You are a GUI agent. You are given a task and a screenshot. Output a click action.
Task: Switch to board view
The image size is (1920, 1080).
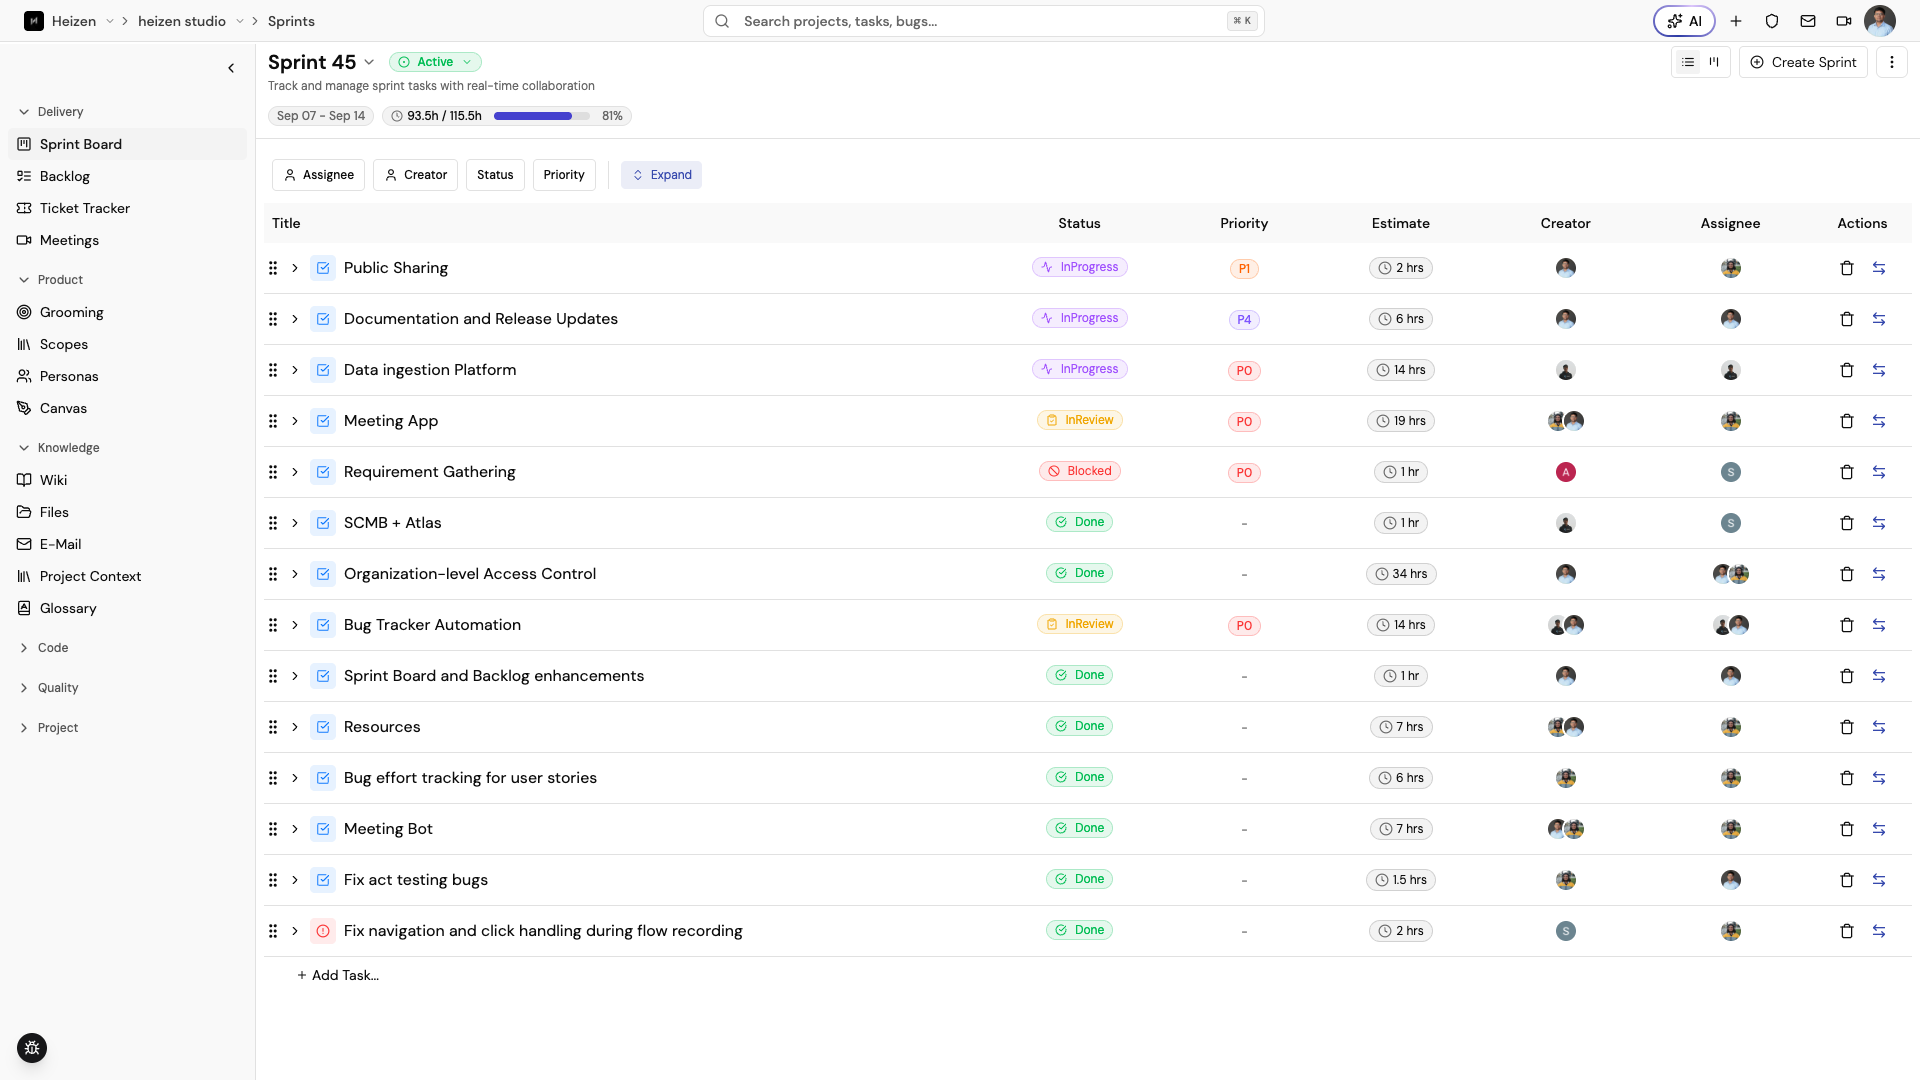[x=1714, y=62]
